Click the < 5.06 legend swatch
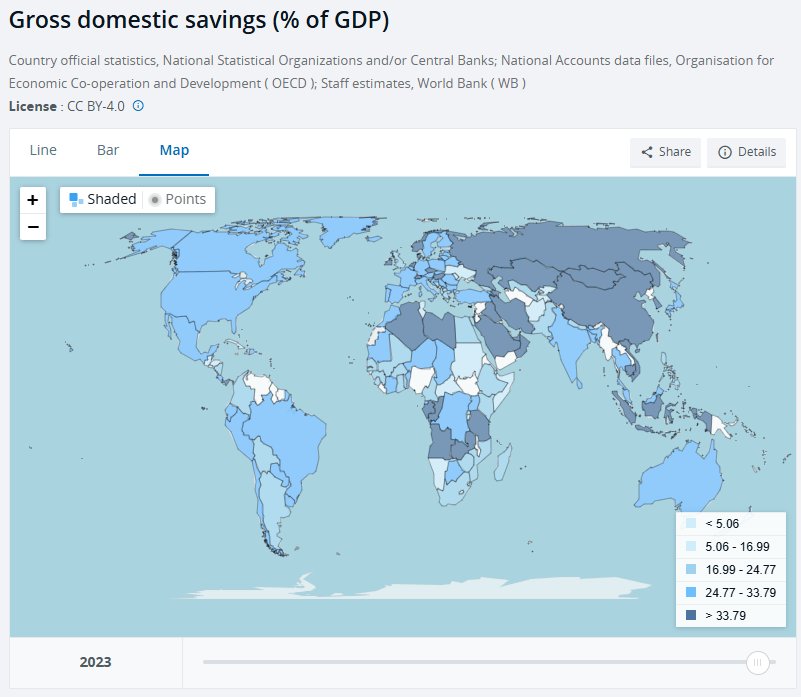The height and width of the screenshot is (697, 801). tap(691, 524)
